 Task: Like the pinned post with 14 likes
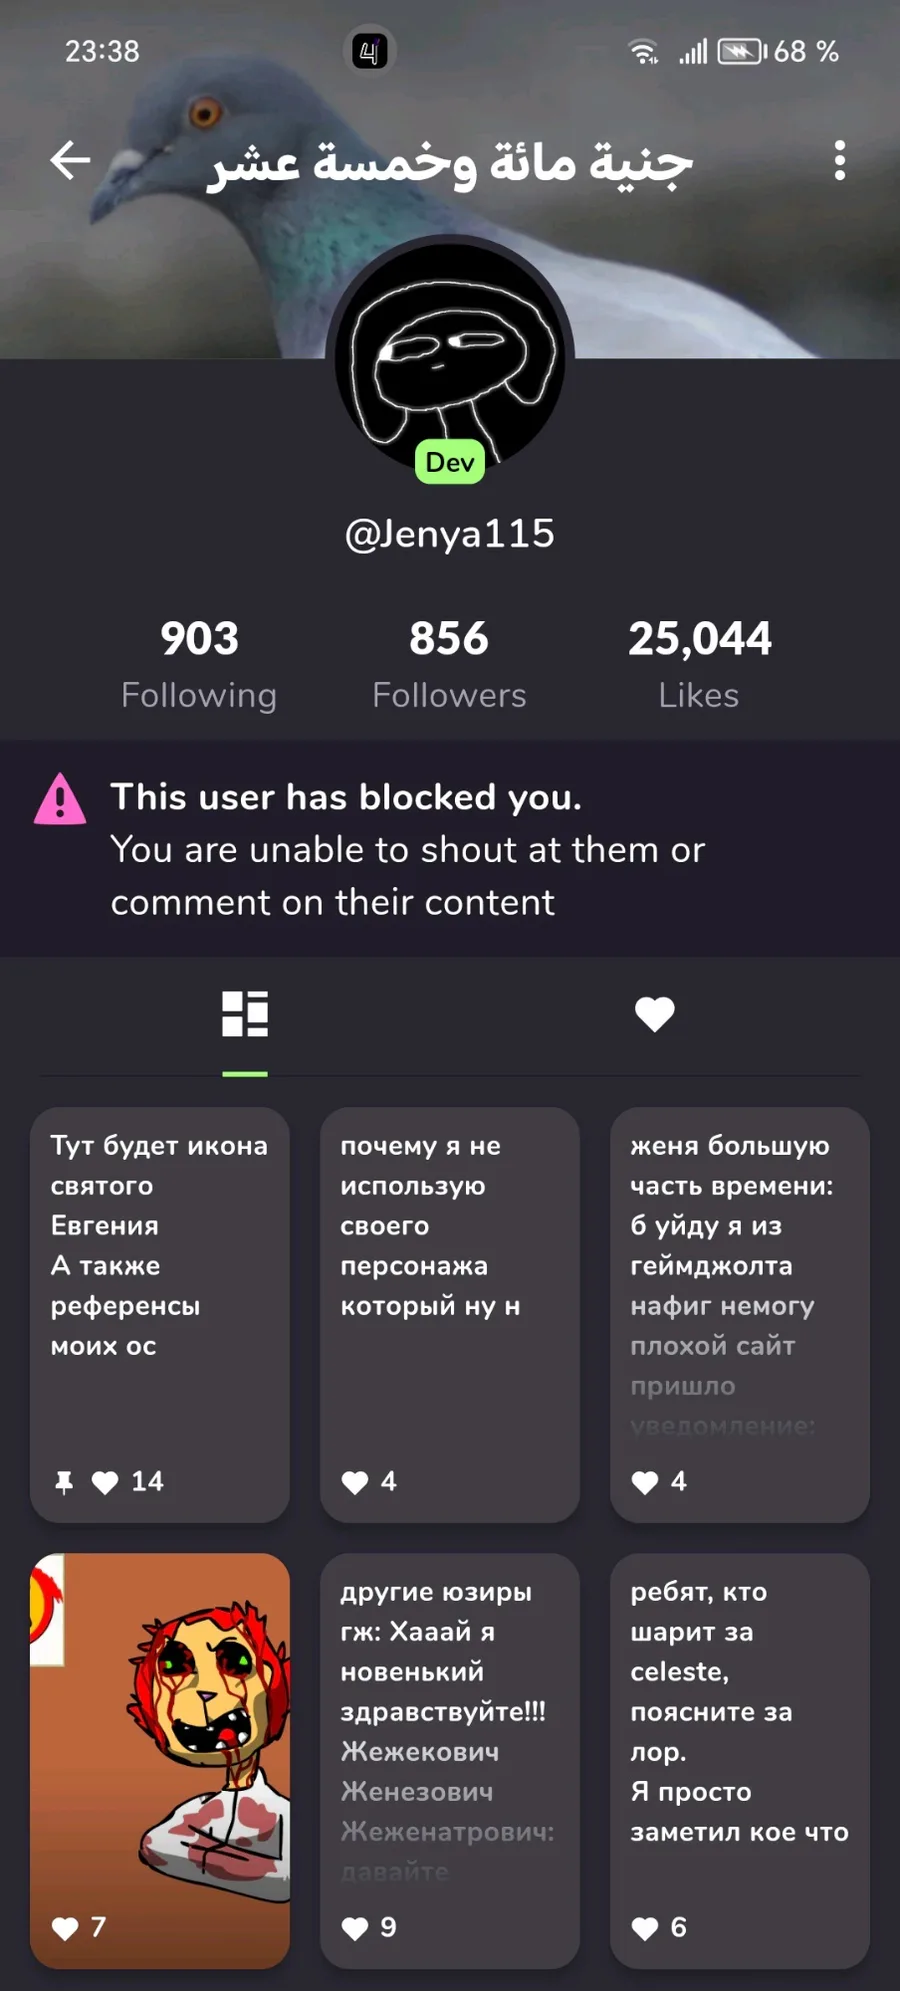tap(105, 1482)
